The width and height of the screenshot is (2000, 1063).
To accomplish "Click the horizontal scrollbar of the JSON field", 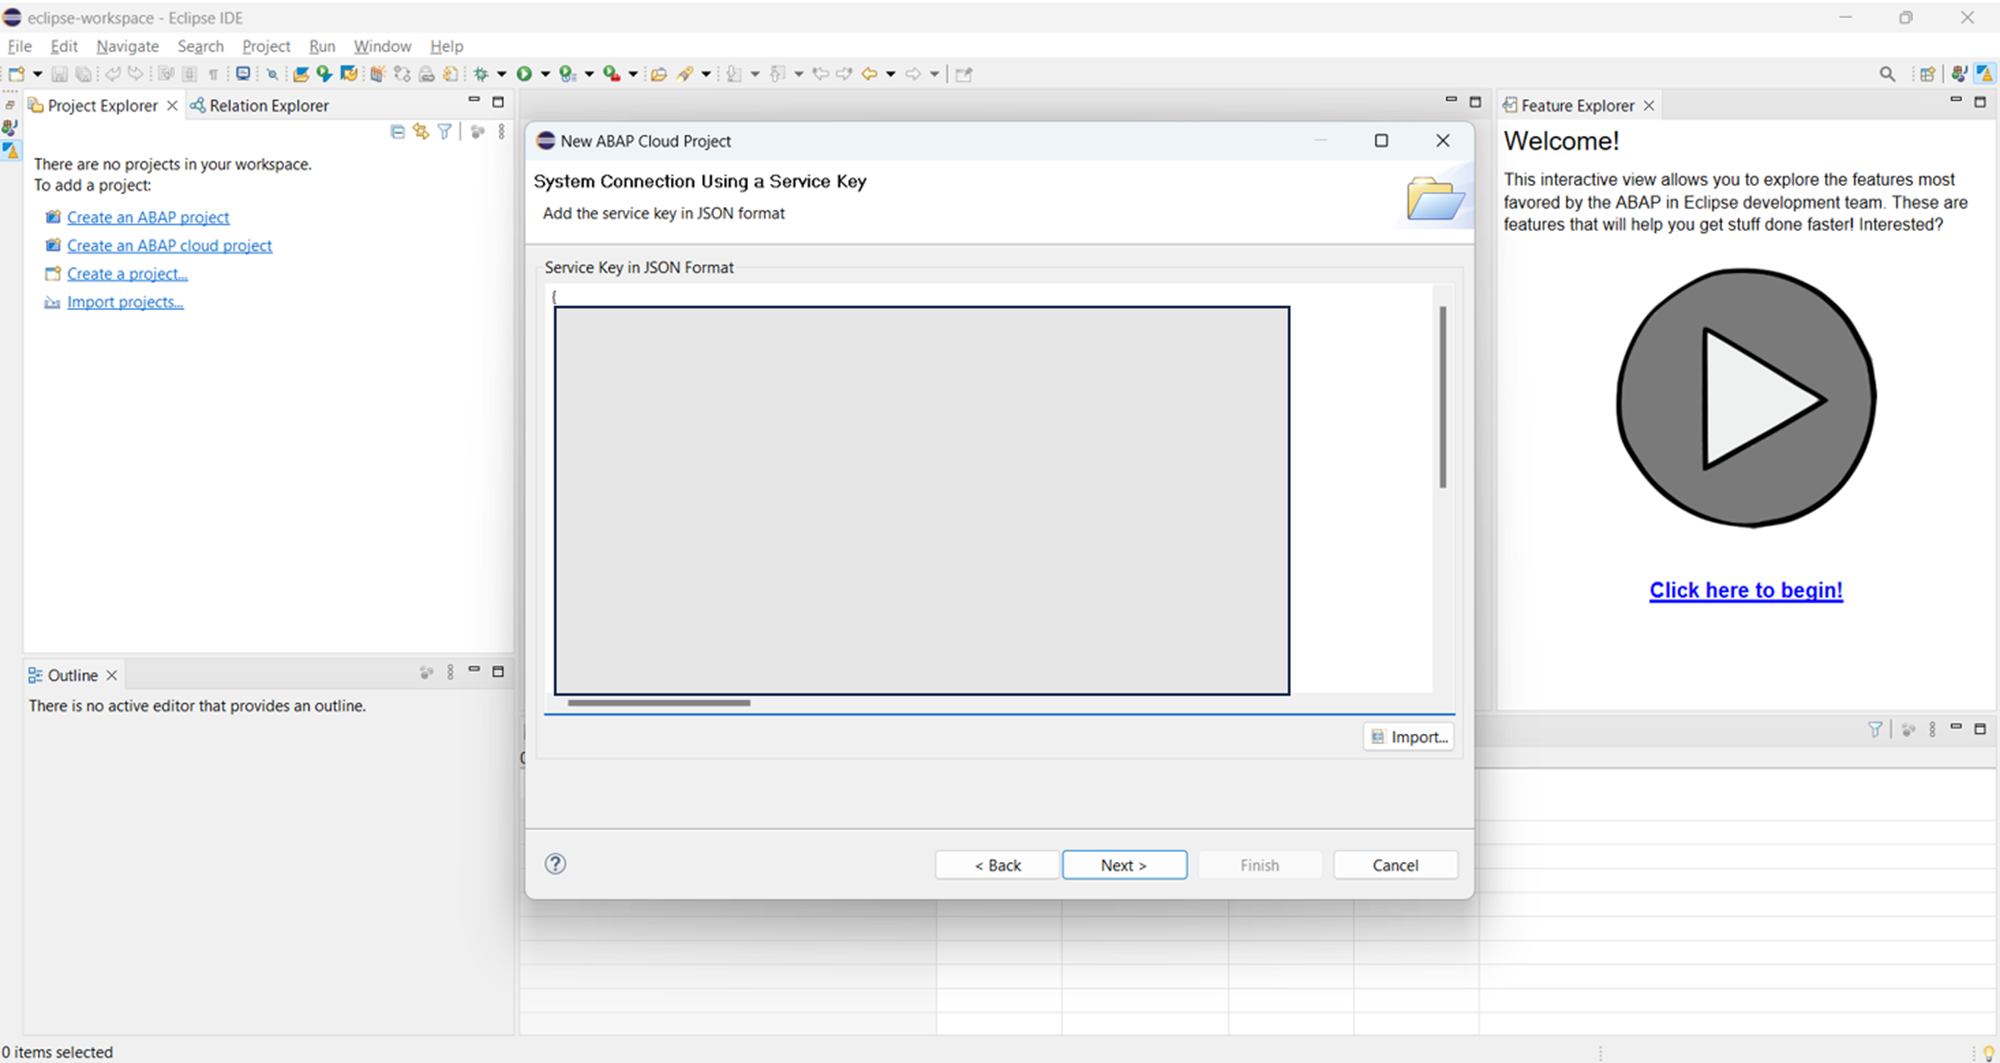I will [658, 703].
